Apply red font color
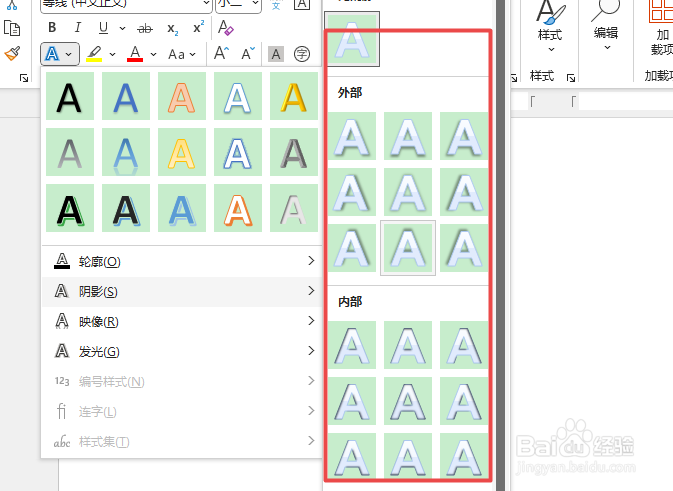The width and height of the screenshot is (673, 491). tap(135, 54)
